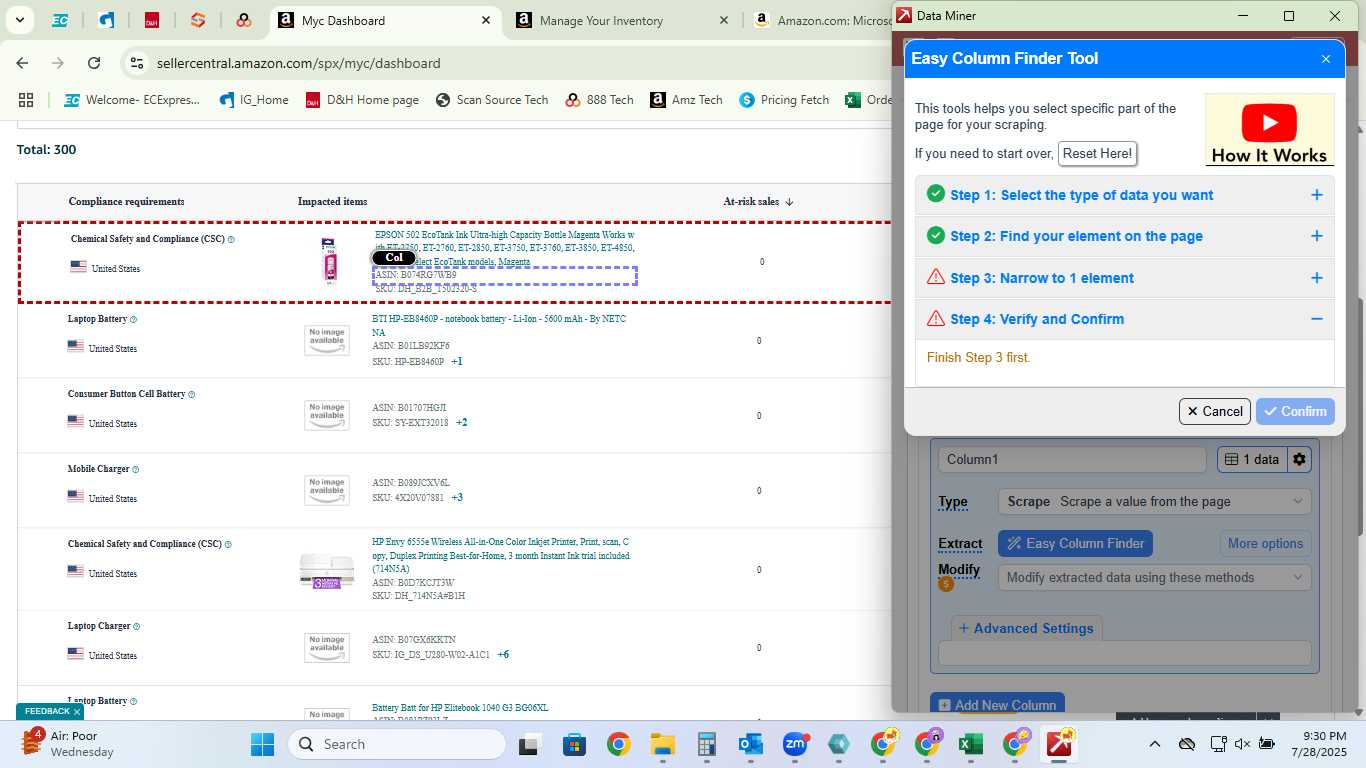1366x768 pixels.
Task: Click the Easy Column Finder button
Action: 1075,544
